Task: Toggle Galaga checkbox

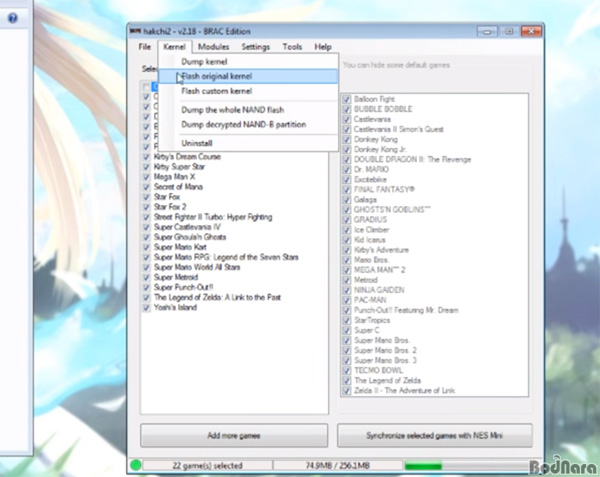Action: tap(347, 200)
